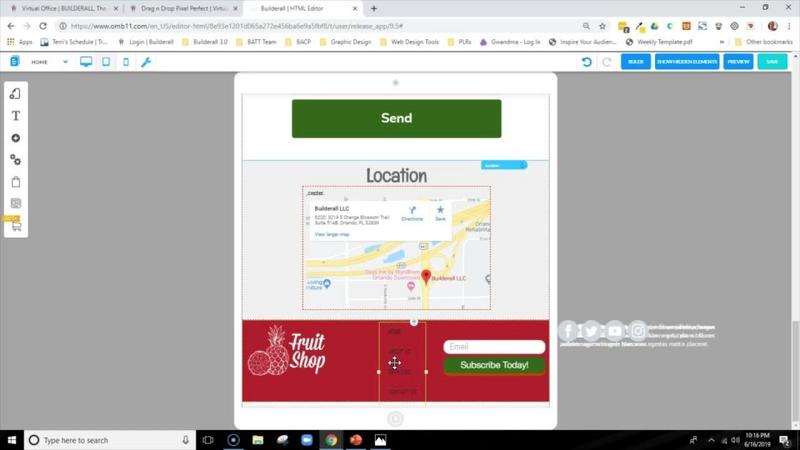This screenshot has height=450, width=800.
Task: Bookmark this page with the star icon
Action: pos(602,26)
